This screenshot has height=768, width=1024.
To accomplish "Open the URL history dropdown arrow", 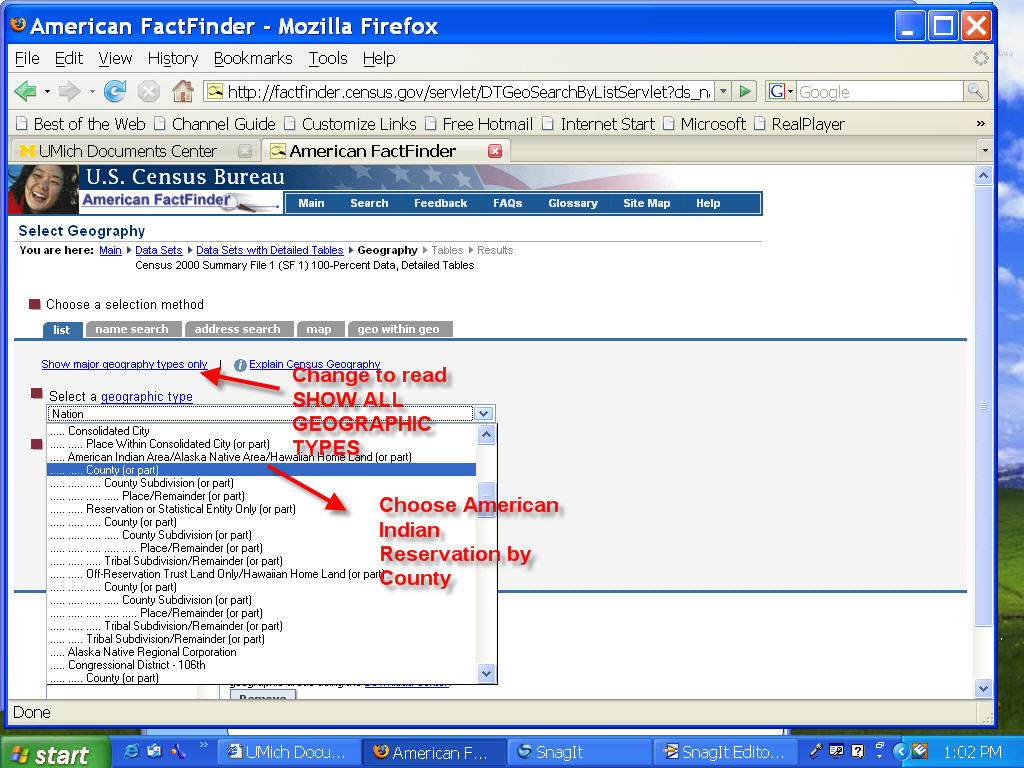I will [723, 92].
